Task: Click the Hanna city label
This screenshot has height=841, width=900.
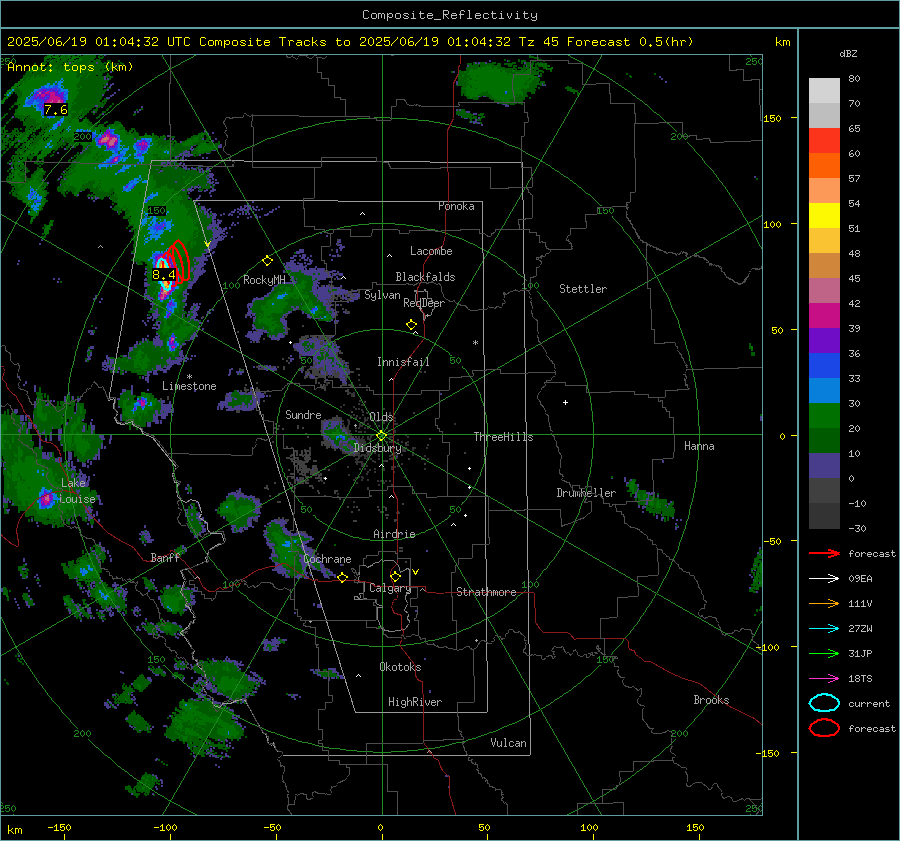Action: point(699,446)
